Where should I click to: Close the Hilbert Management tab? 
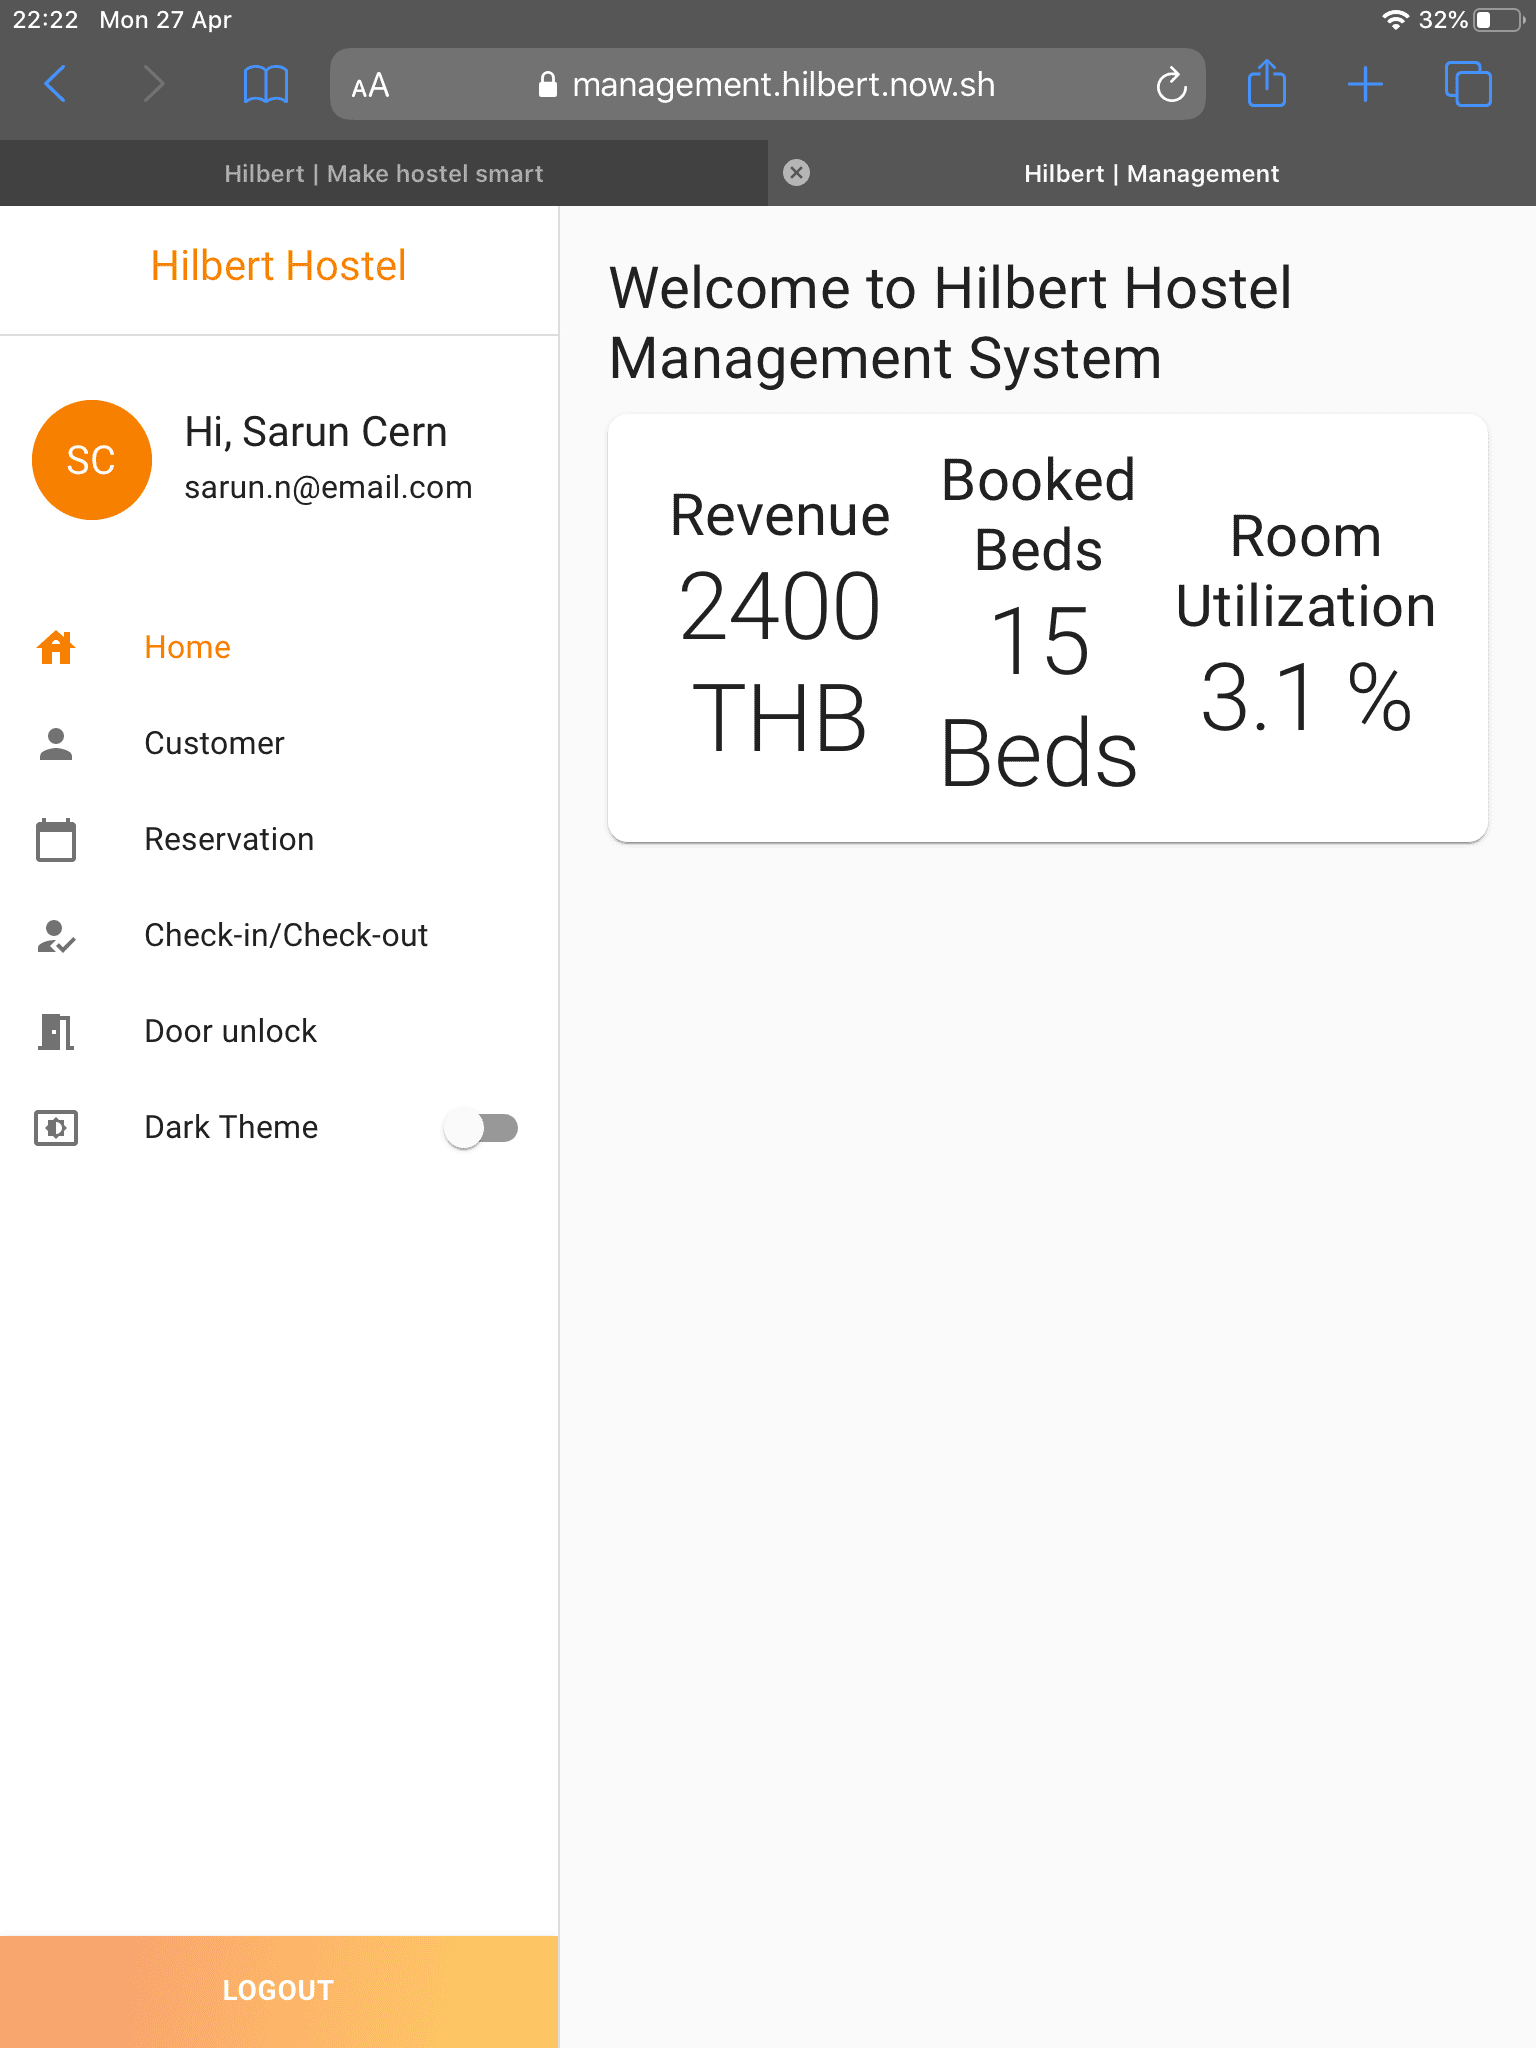pyautogui.click(x=796, y=173)
